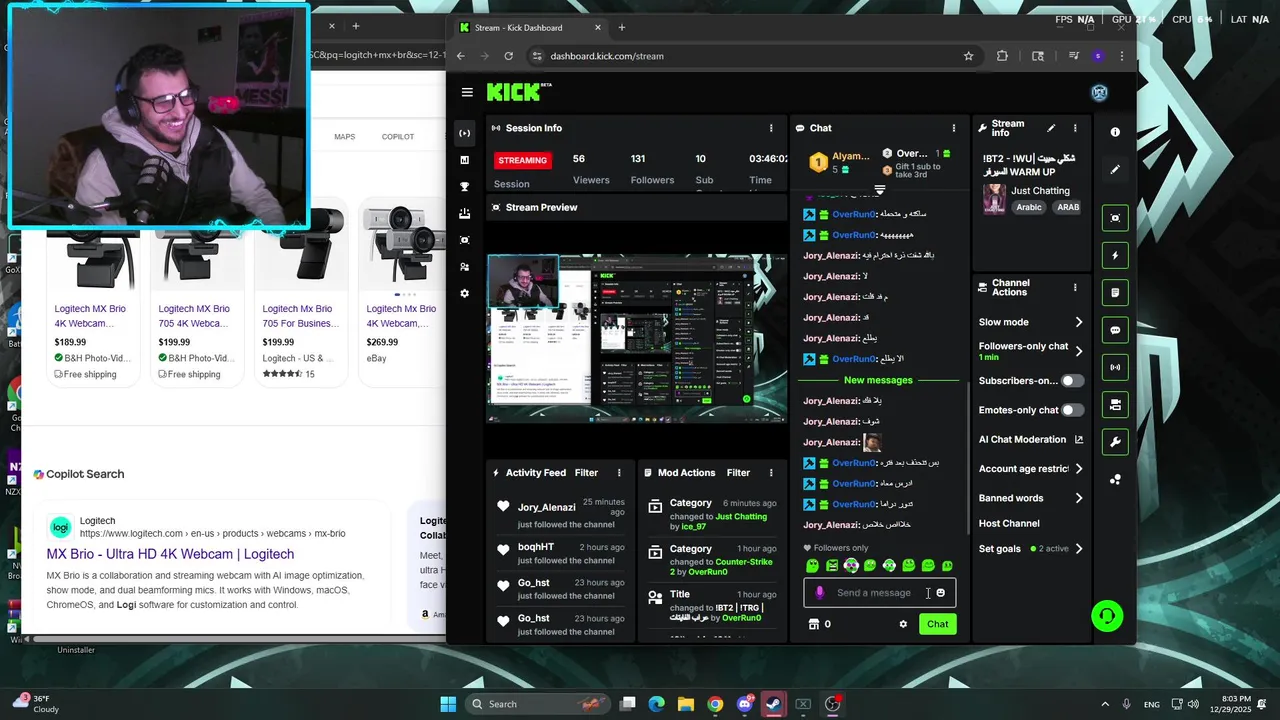Screen dimensions: 1280x720
Task: Select MAPS tab in Bing window
Action: (345, 137)
